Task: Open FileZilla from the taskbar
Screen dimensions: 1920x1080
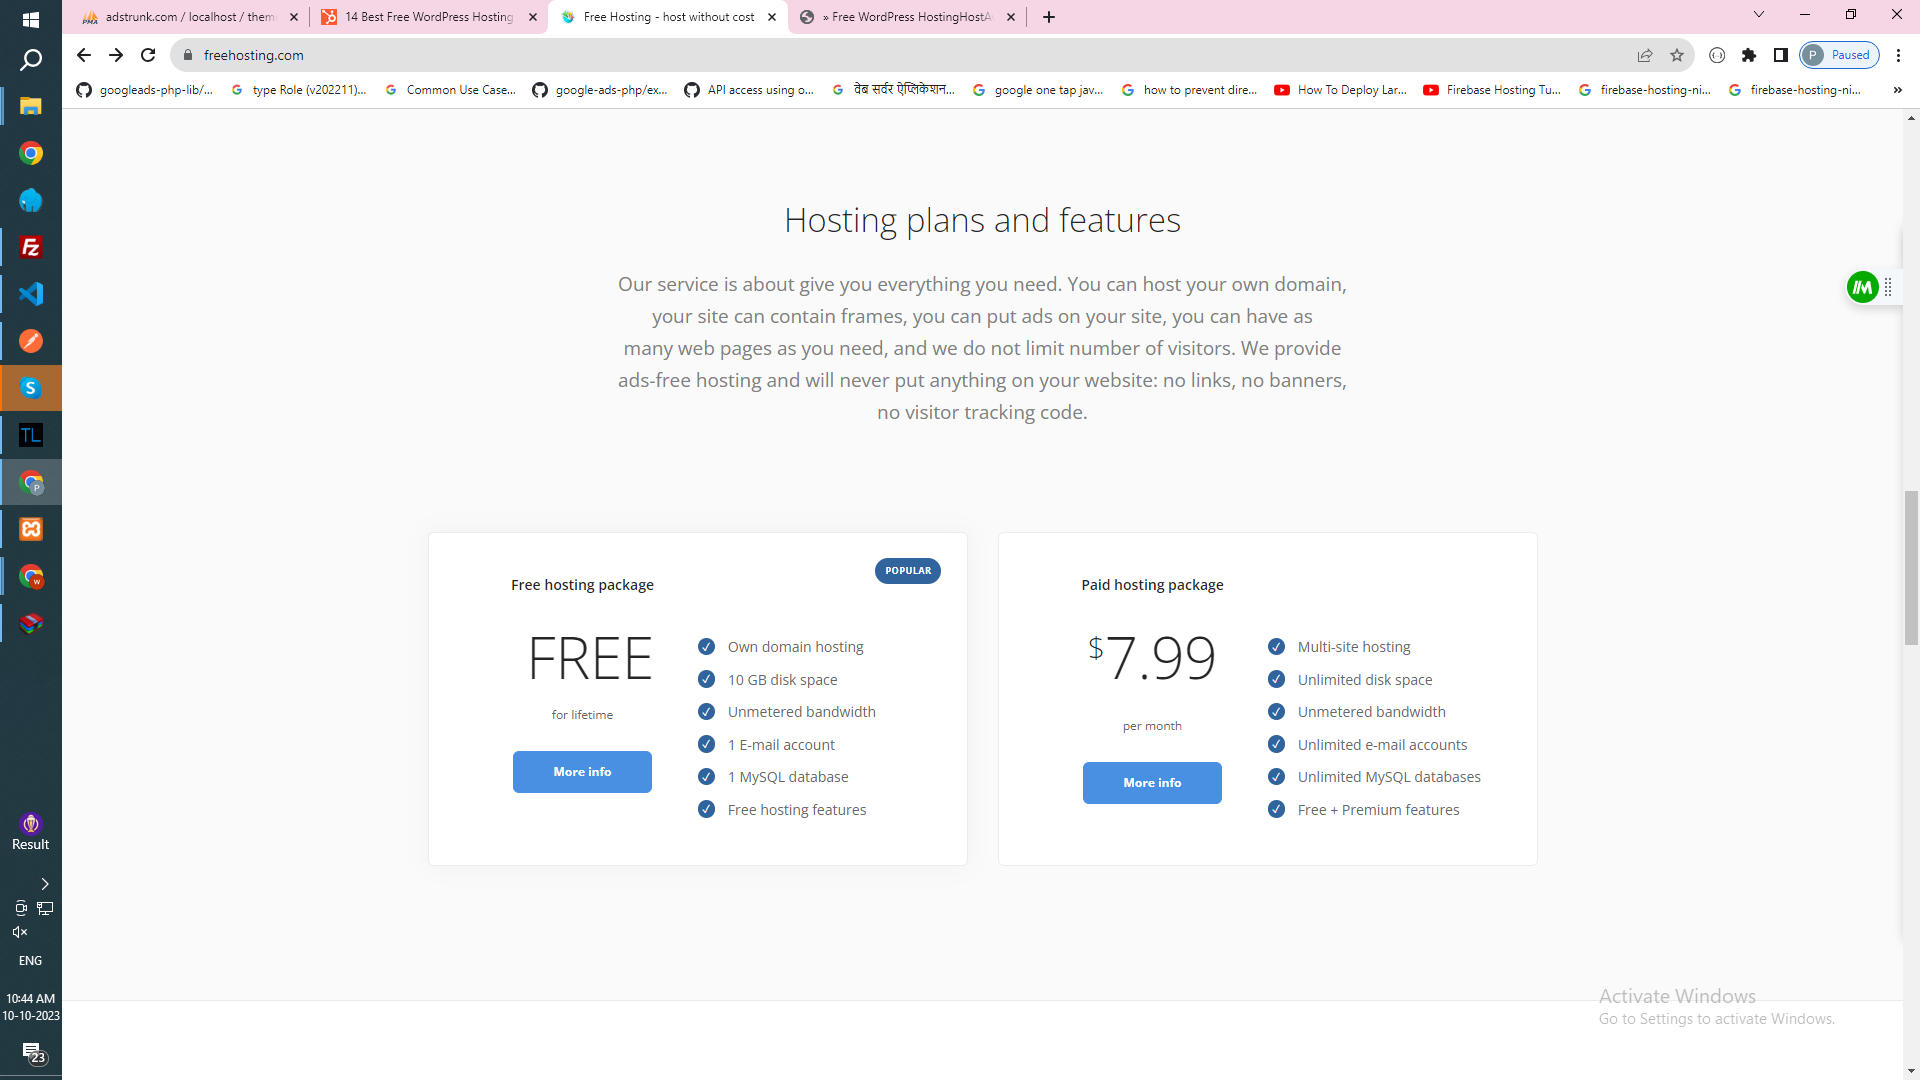Action: coord(31,247)
